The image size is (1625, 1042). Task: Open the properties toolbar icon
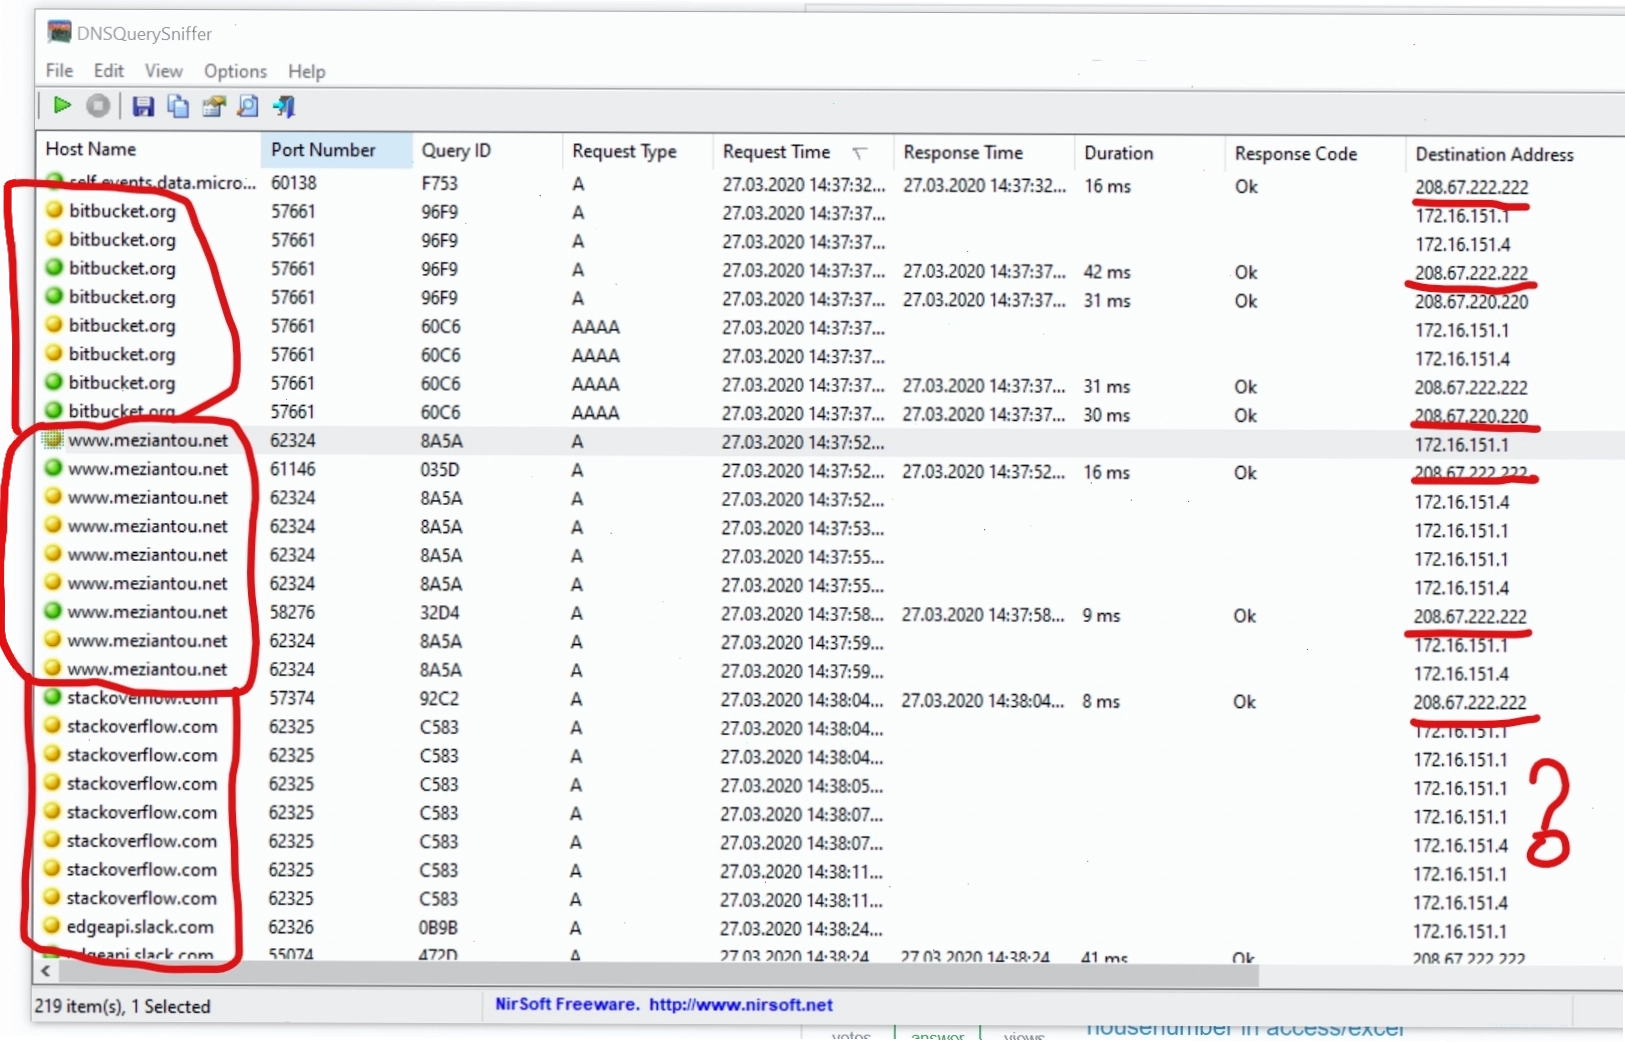213,106
